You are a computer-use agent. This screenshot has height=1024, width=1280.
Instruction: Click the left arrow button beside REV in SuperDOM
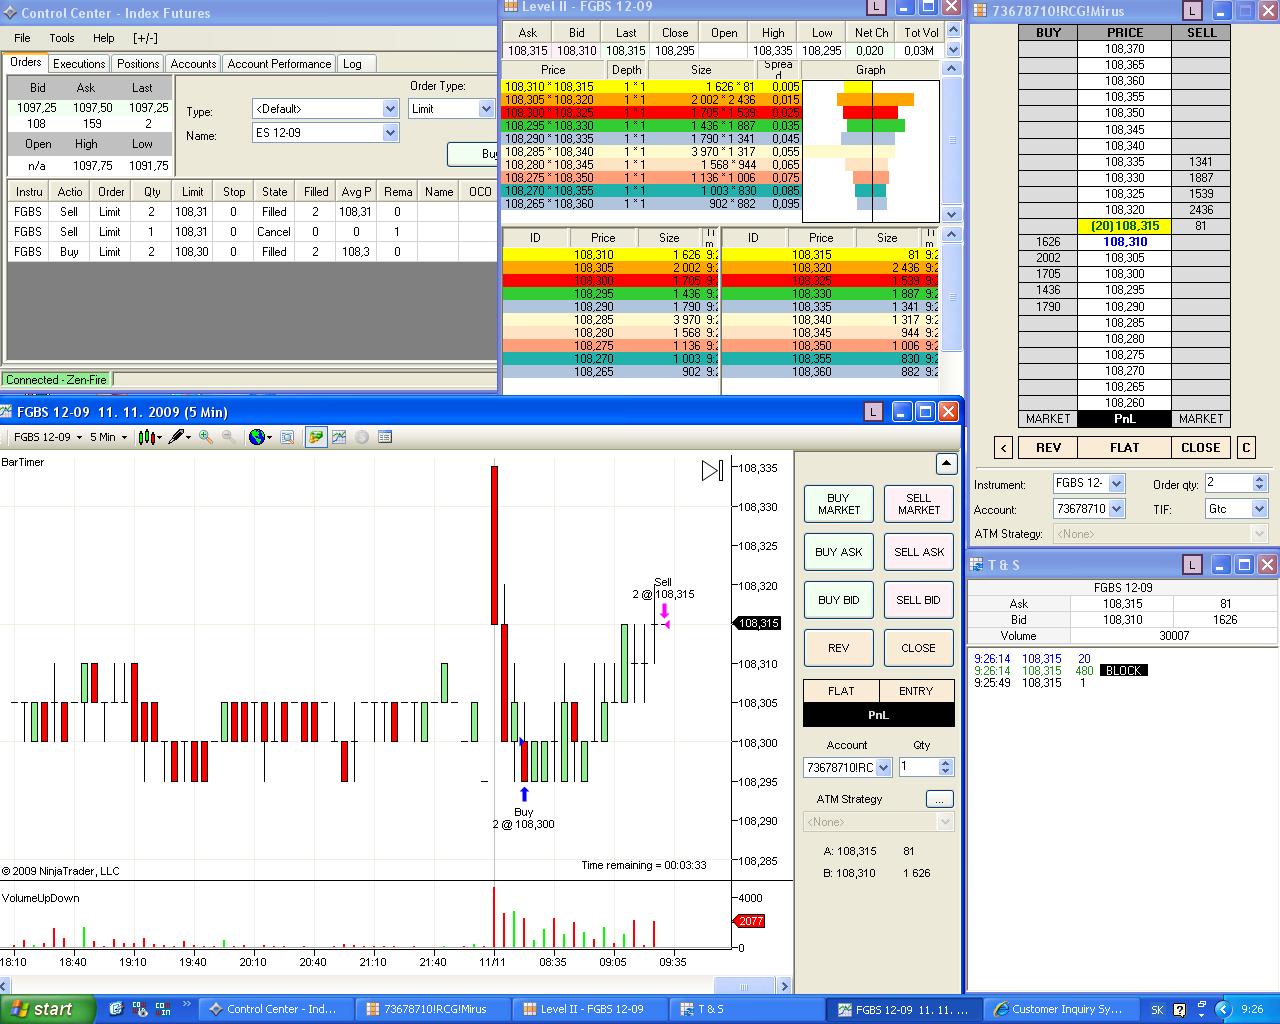[1004, 447]
